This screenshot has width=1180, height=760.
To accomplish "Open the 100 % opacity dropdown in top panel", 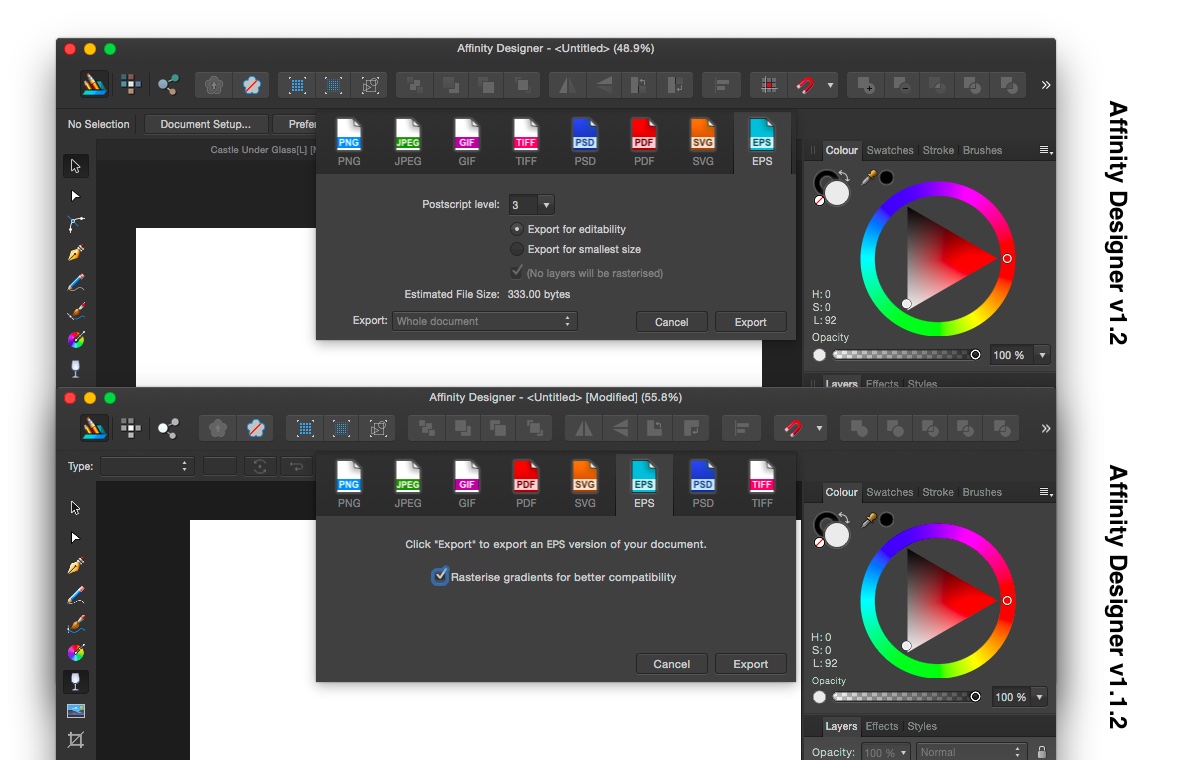I will [x=1042, y=355].
